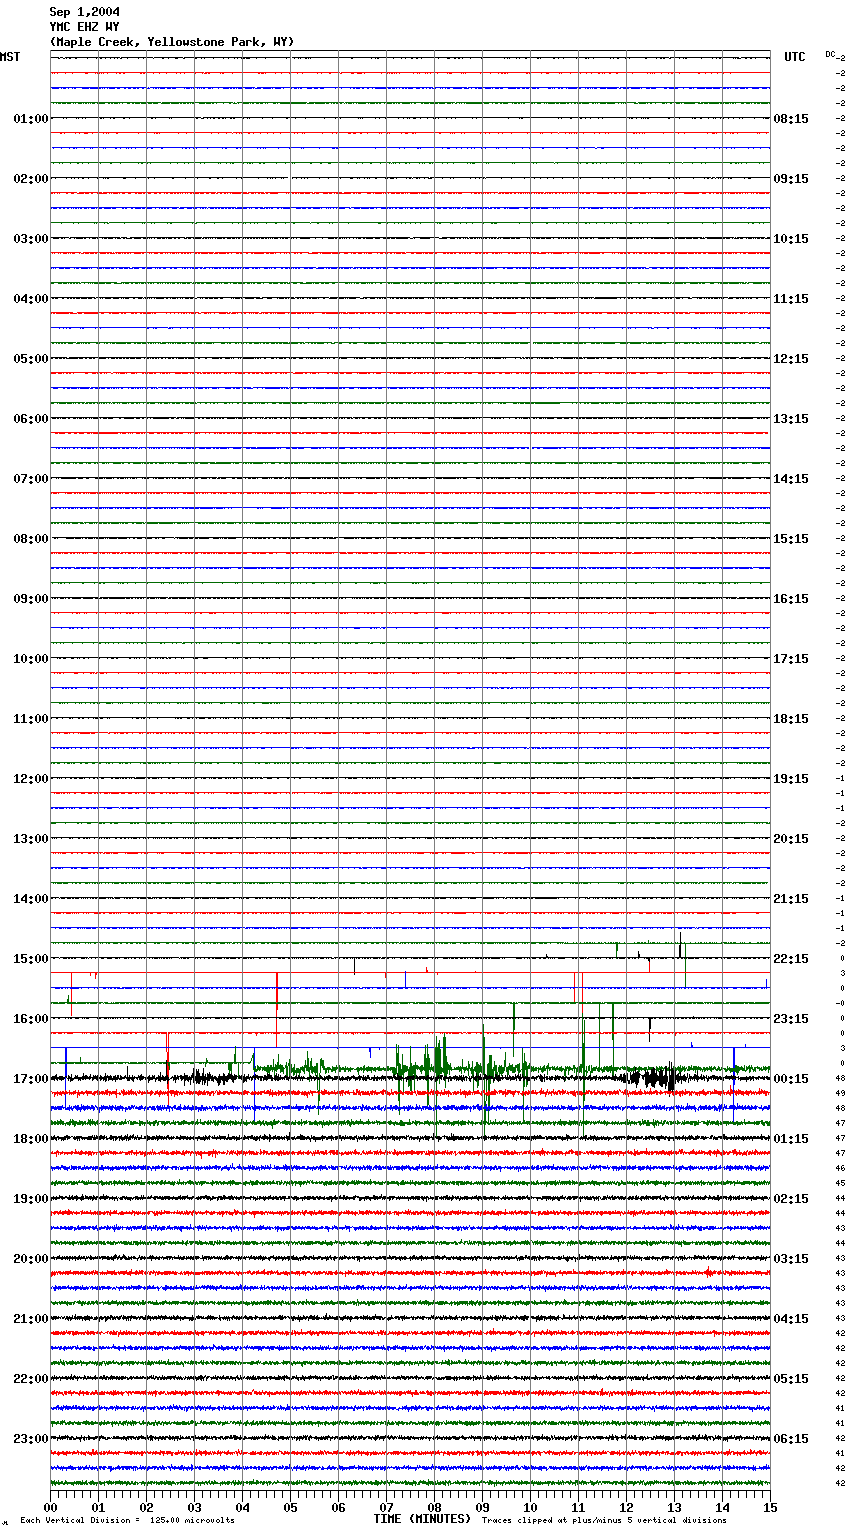Click the 14:00 MST time label
This screenshot has width=850, height=1534.
pyautogui.click(x=30, y=899)
